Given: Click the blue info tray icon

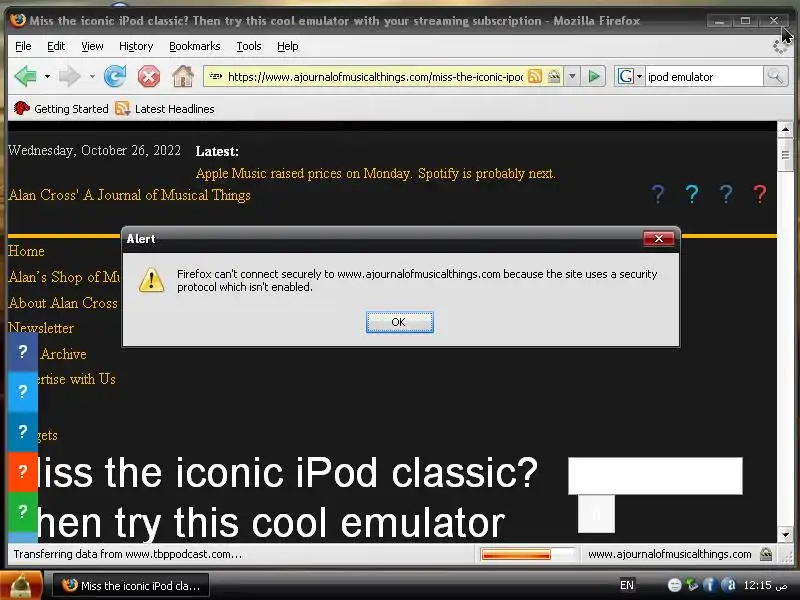Looking at the screenshot, I should (710, 585).
